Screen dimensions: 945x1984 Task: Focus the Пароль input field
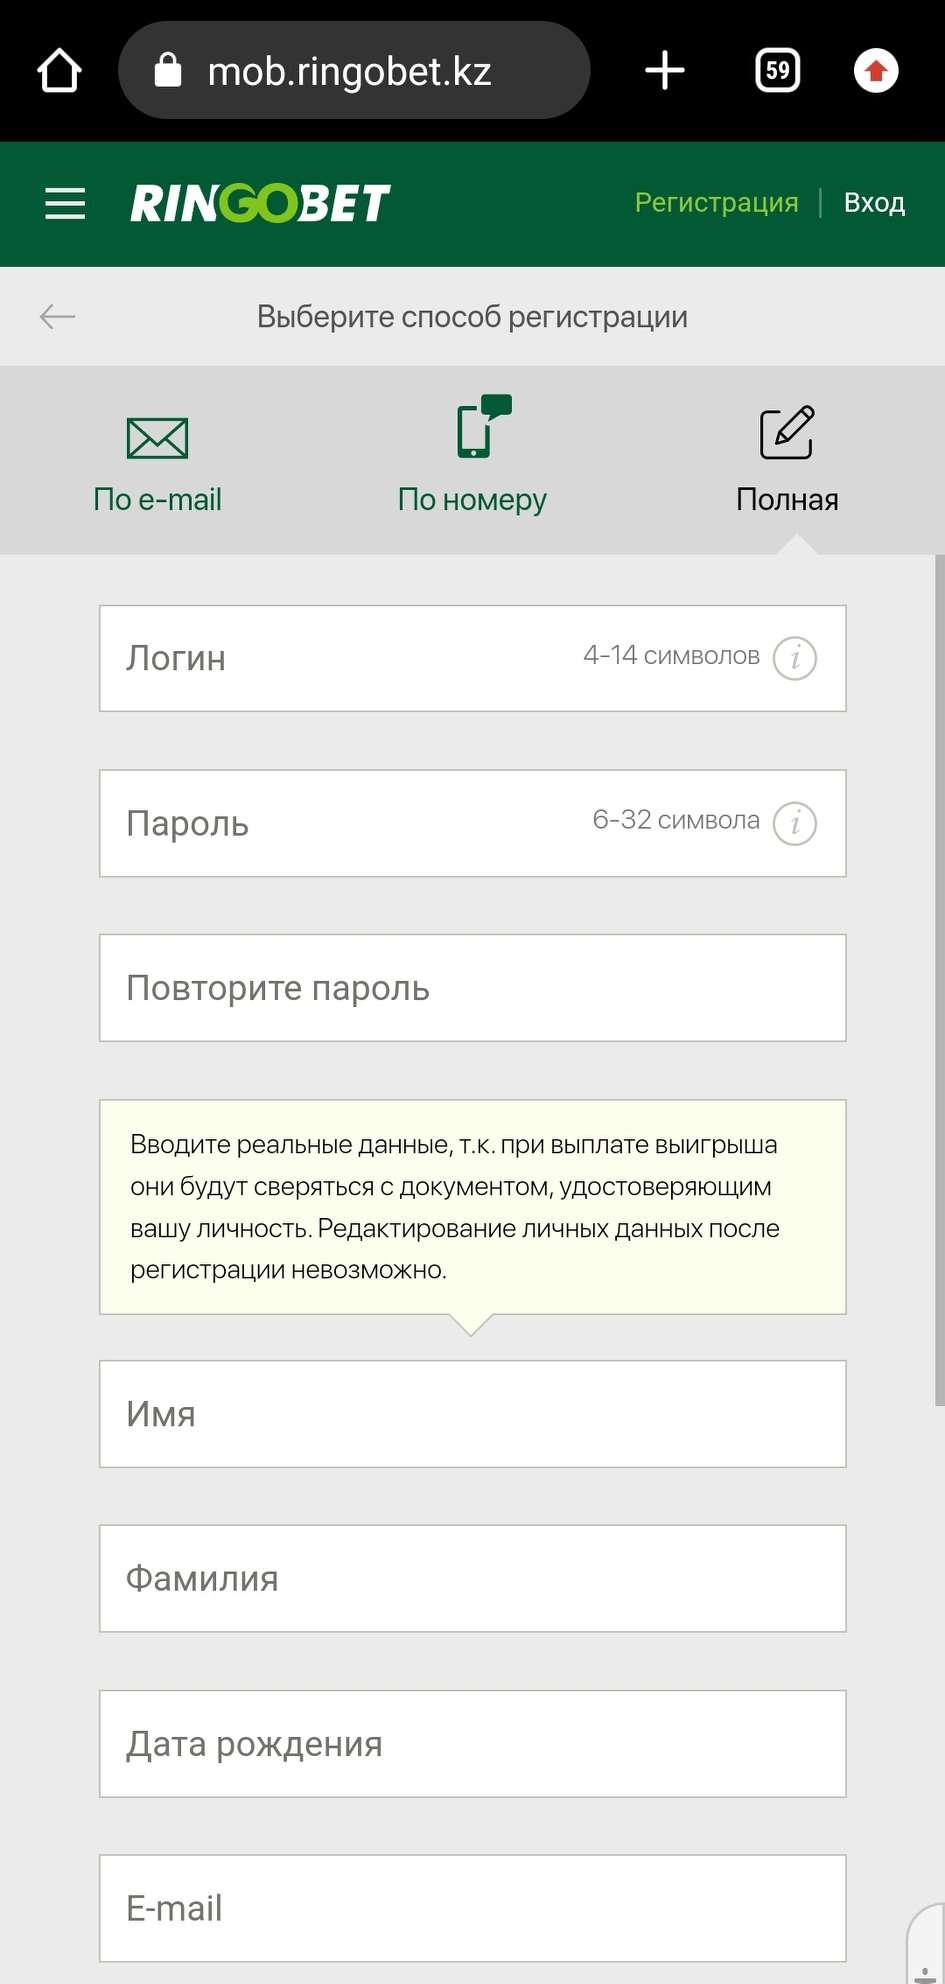point(473,823)
